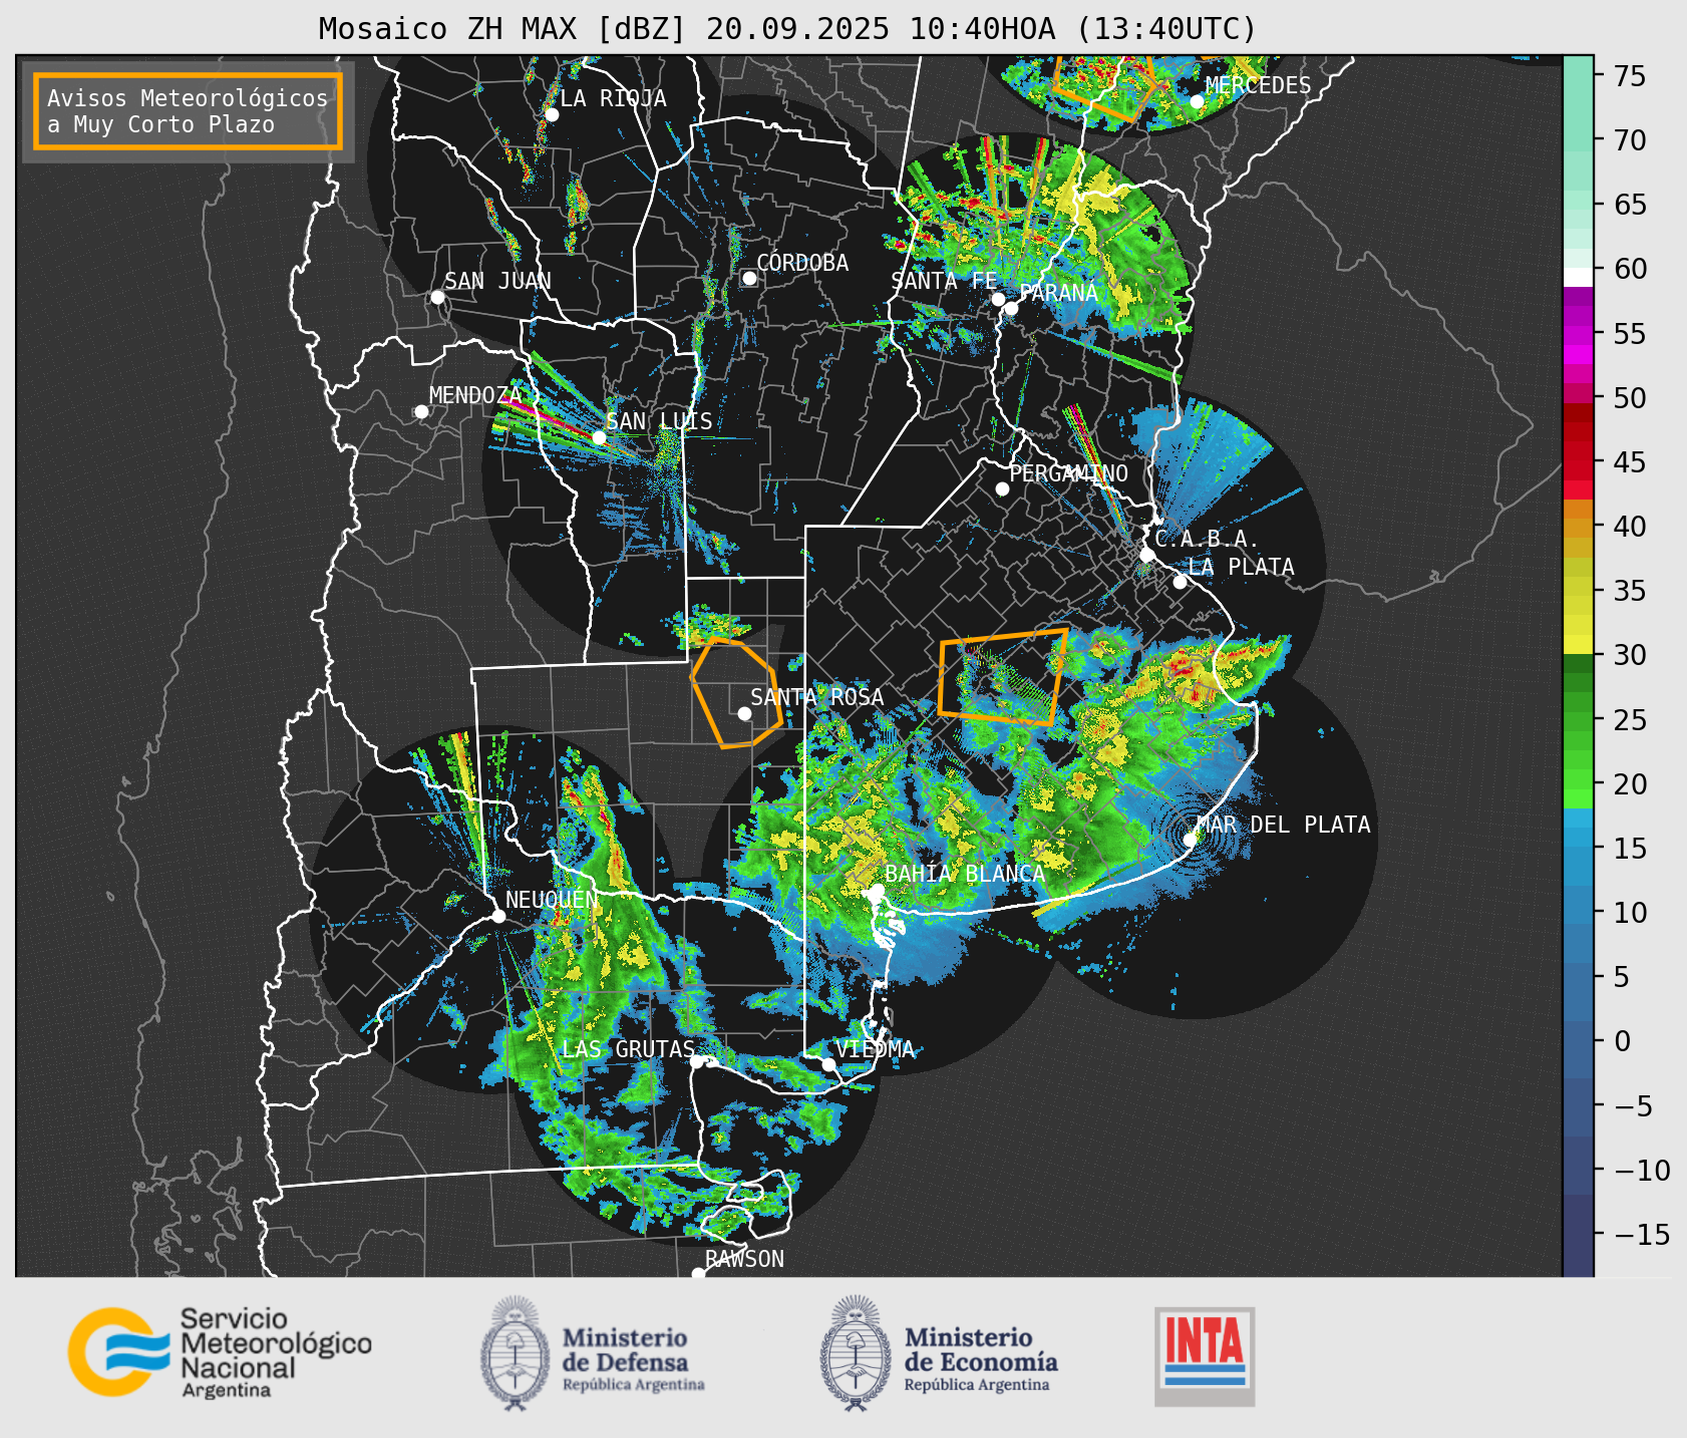Click the Servicio Meteorológico Nacional logo
Image resolution: width=1687 pixels, height=1438 pixels.
[220, 1352]
